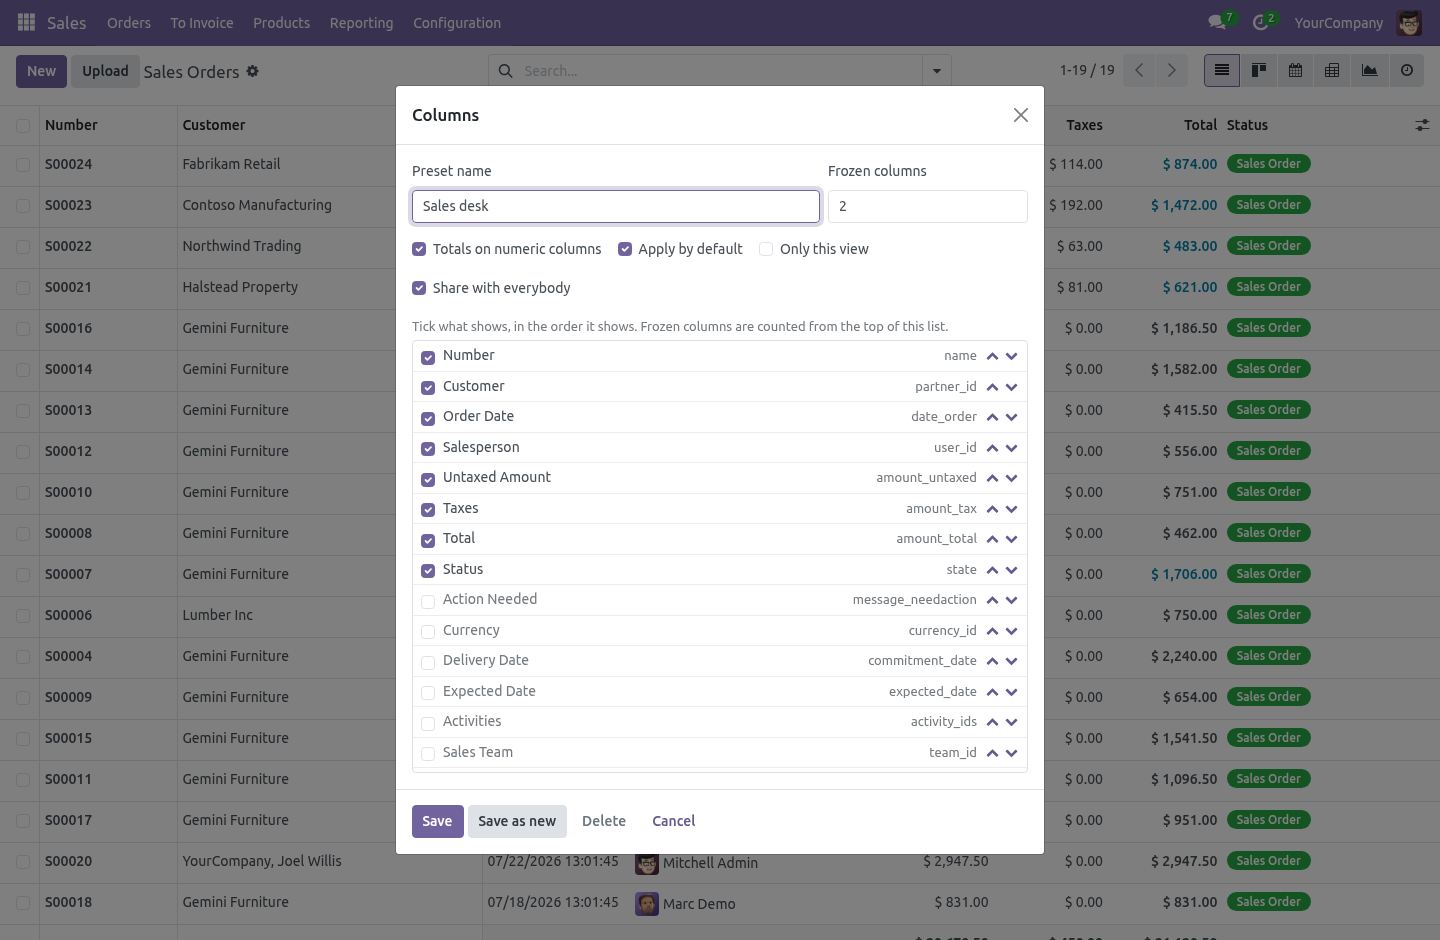Switch to calendar view

point(1295,70)
